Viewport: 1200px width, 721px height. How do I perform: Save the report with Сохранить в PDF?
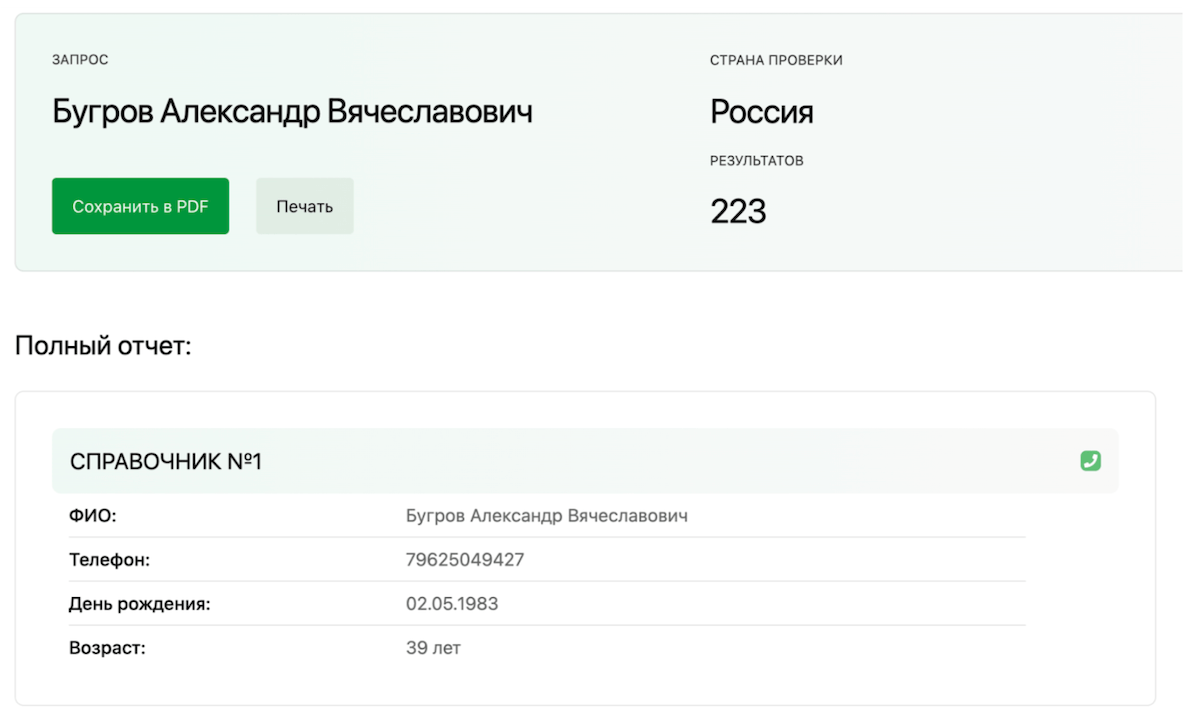click(x=140, y=206)
